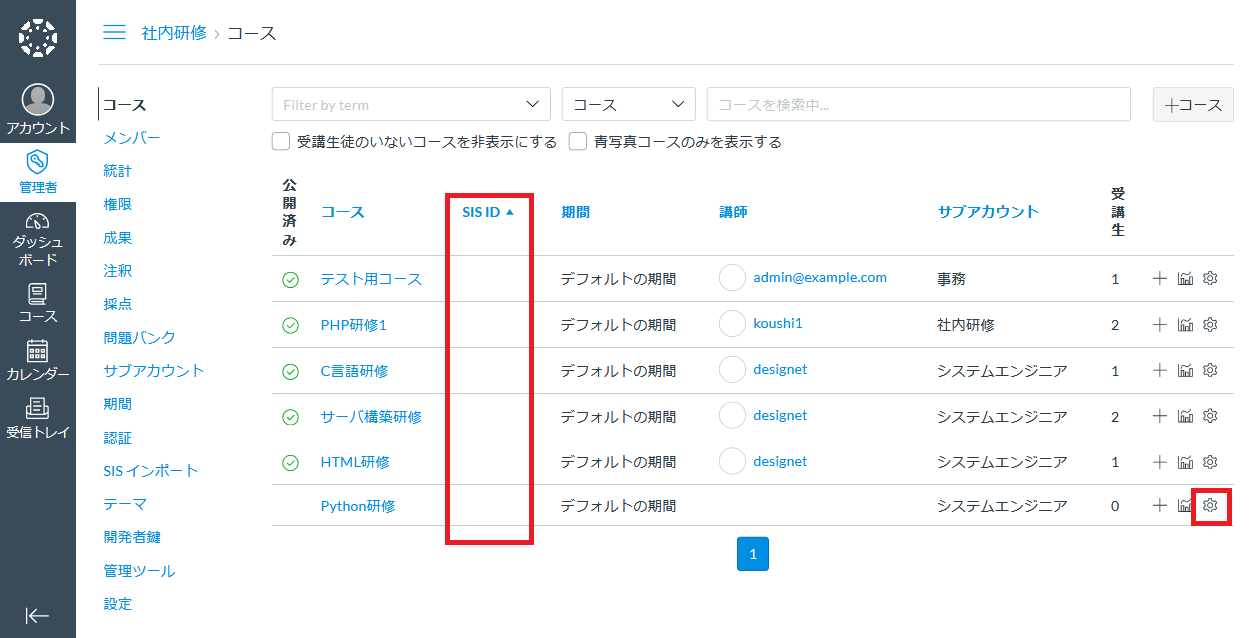Viewport: 1256px width, 638px height.
Task: Click the course search input field
Action: 918,105
